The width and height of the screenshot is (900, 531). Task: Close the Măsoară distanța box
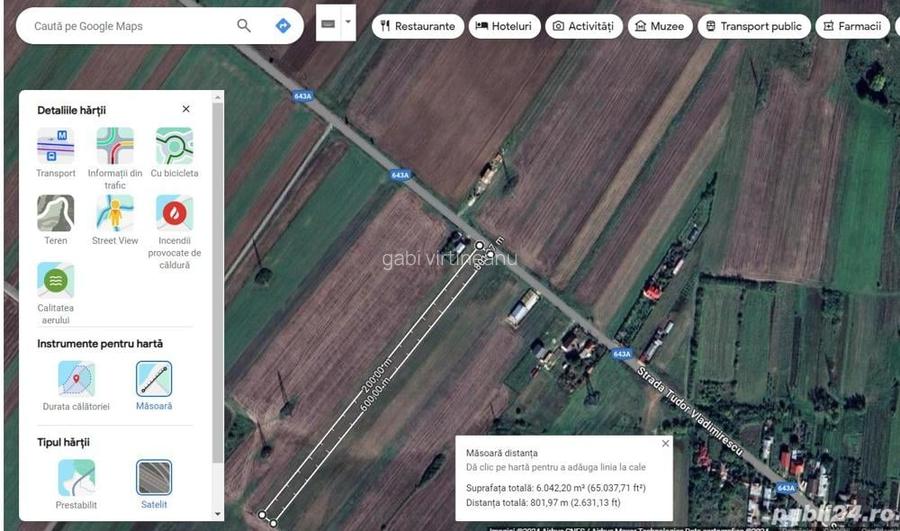pos(665,443)
